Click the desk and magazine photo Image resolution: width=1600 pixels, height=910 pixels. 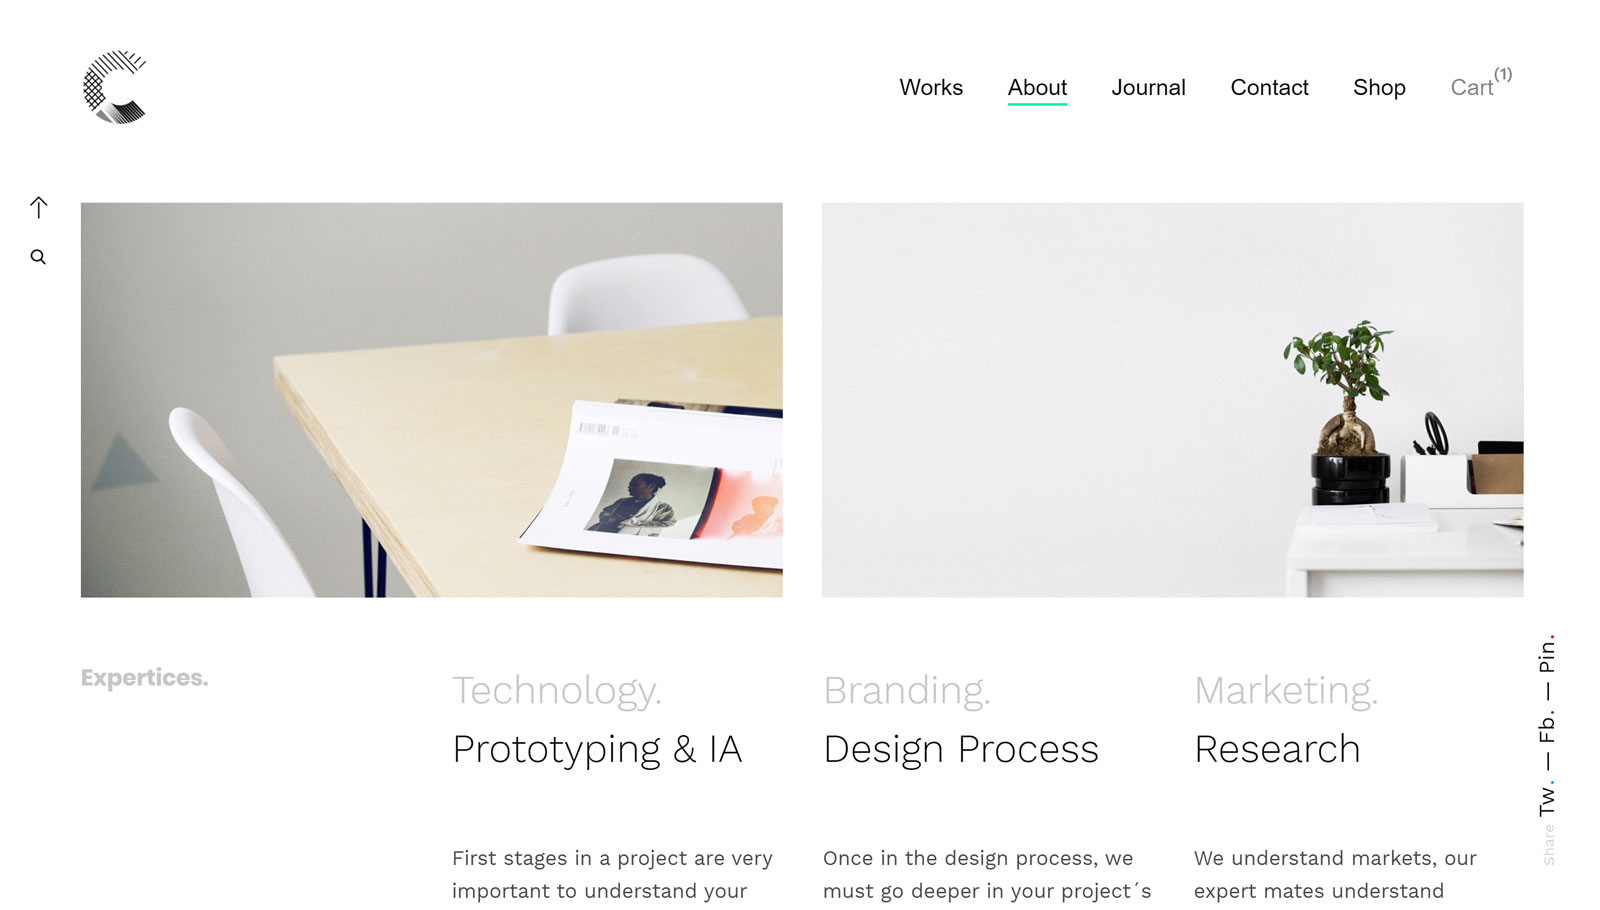point(432,400)
